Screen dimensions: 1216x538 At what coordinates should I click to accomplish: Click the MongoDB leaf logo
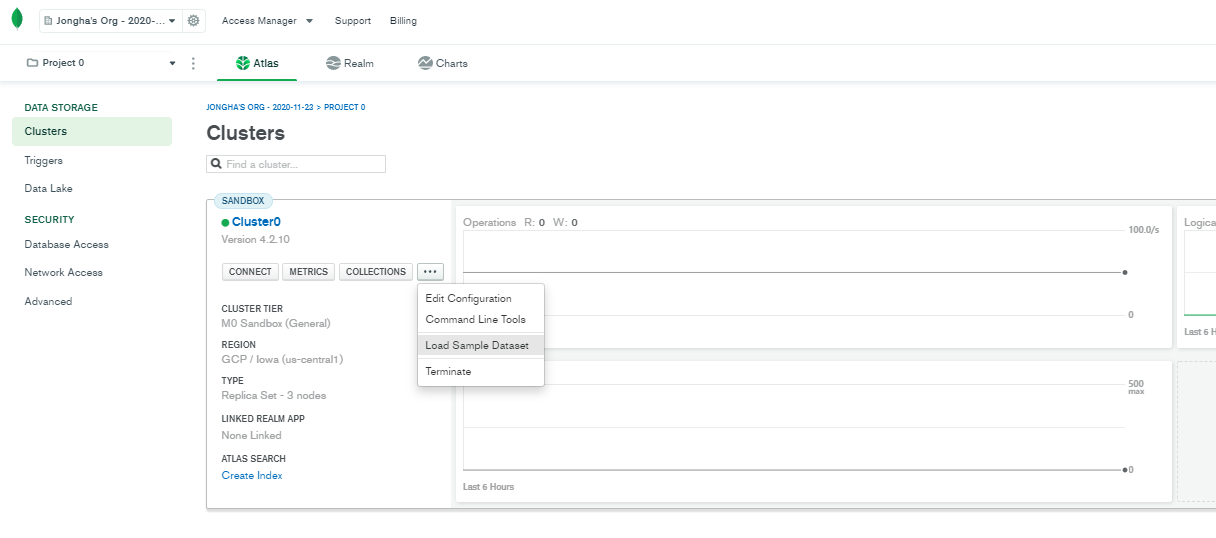(17, 20)
